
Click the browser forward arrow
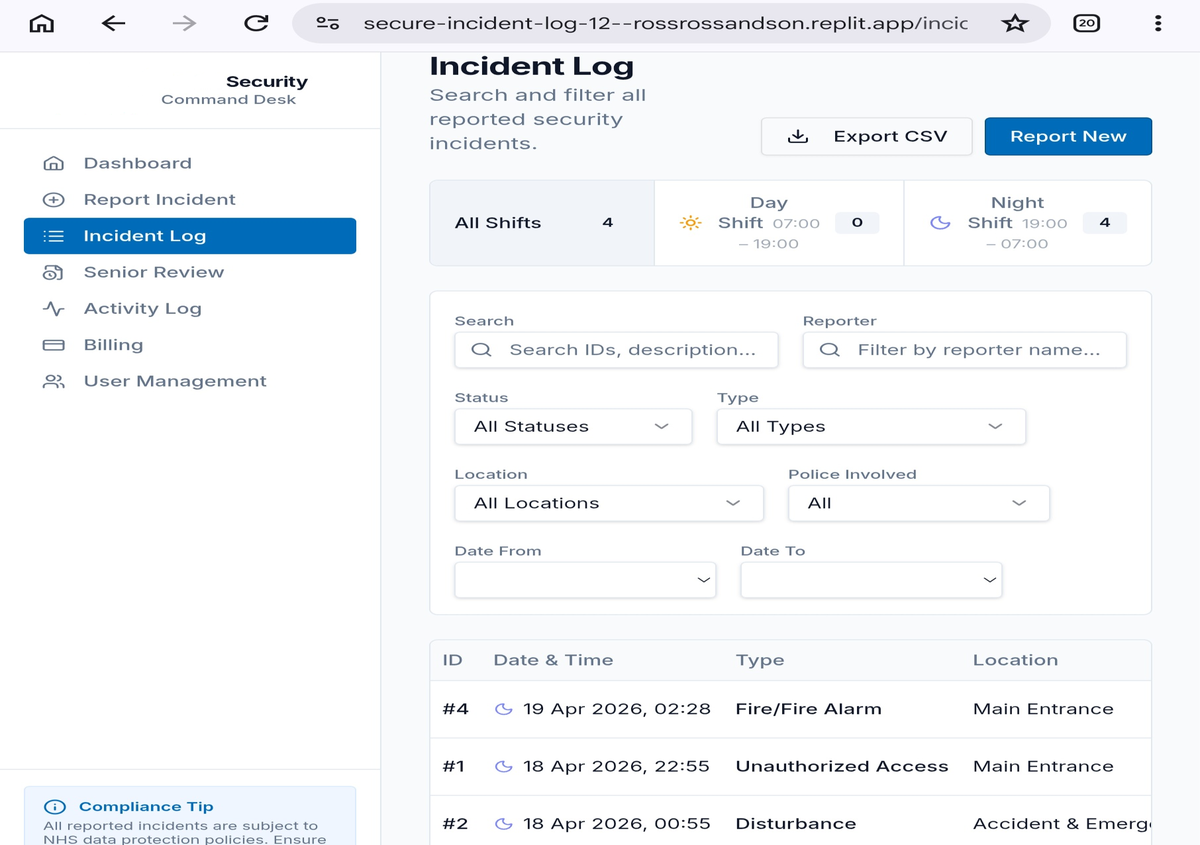coord(184,23)
